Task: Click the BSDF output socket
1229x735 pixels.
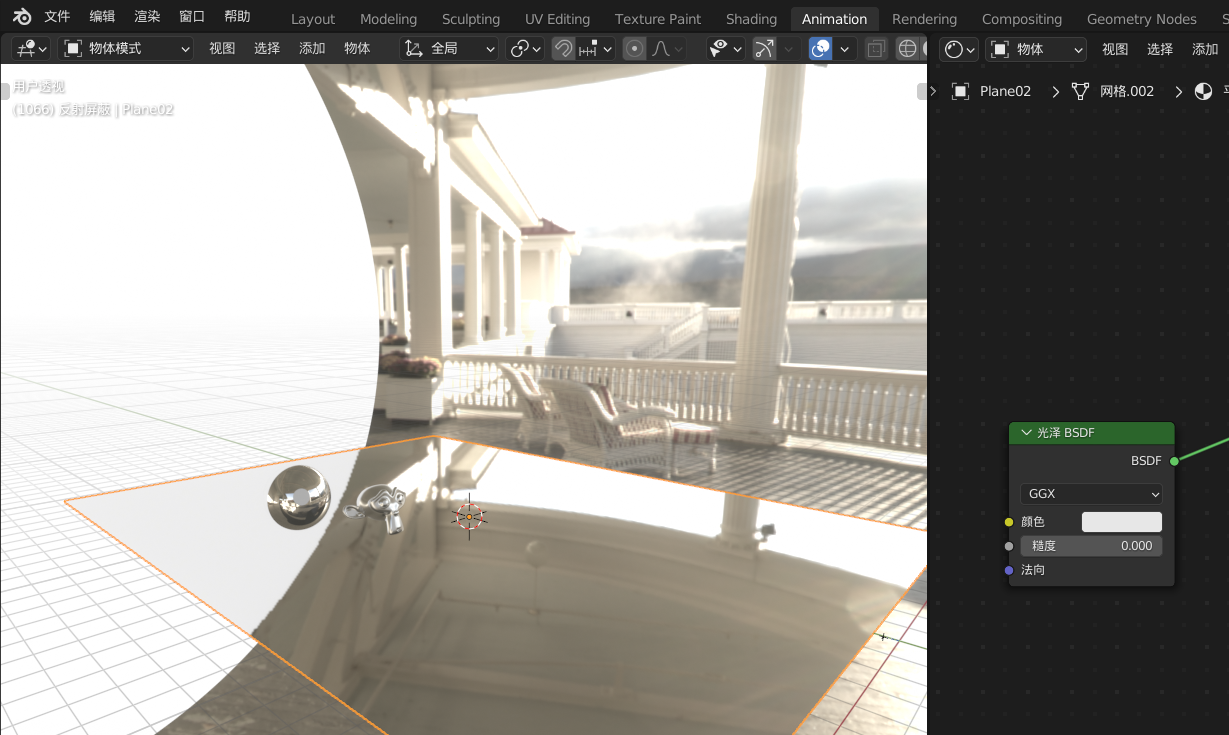Action: 1174,461
